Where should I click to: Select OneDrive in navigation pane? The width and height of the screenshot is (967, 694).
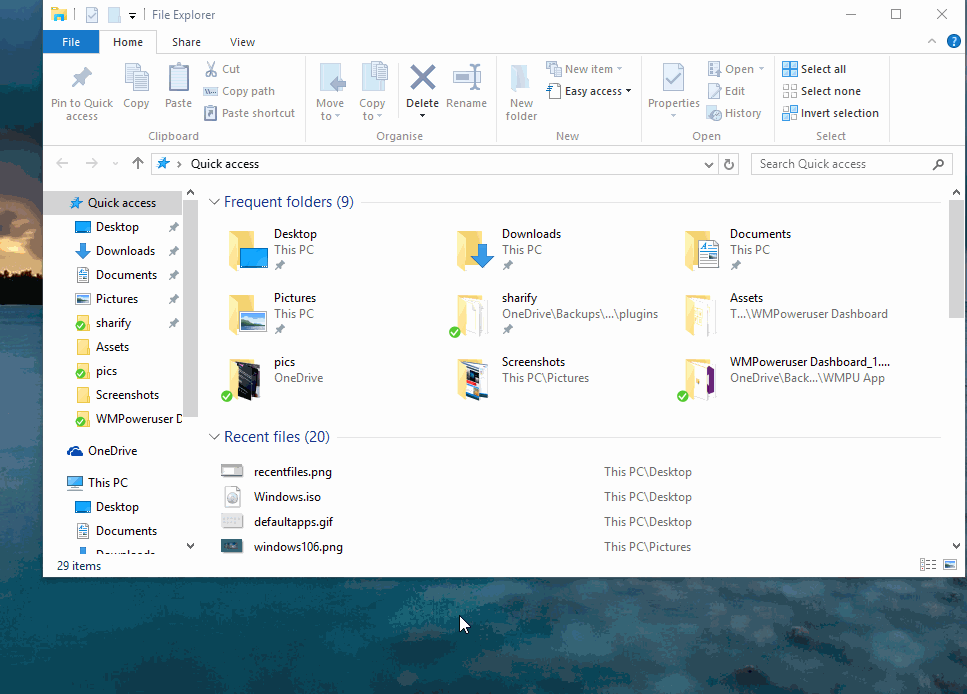click(112, 451)
